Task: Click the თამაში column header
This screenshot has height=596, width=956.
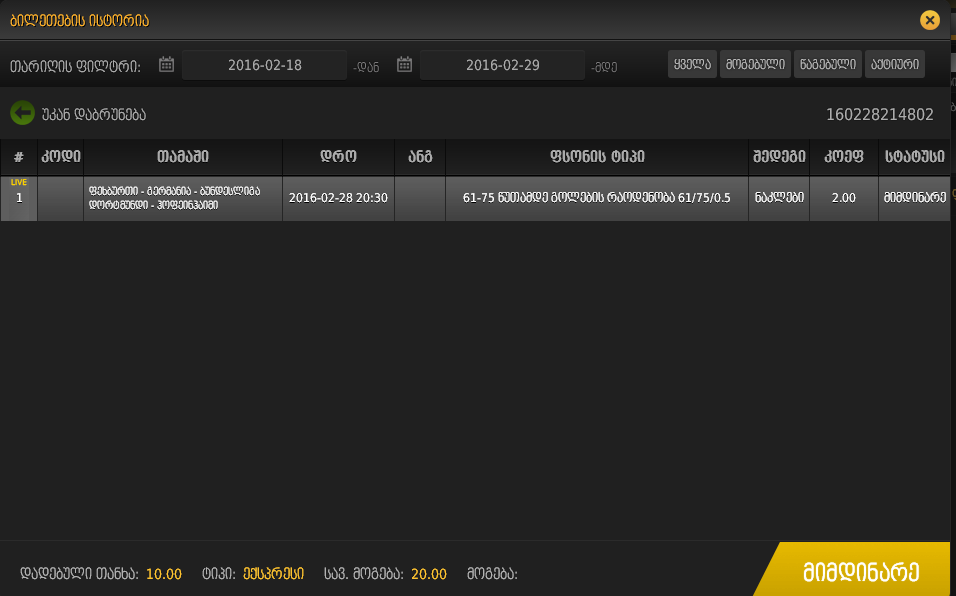Action: pos(183,157)
